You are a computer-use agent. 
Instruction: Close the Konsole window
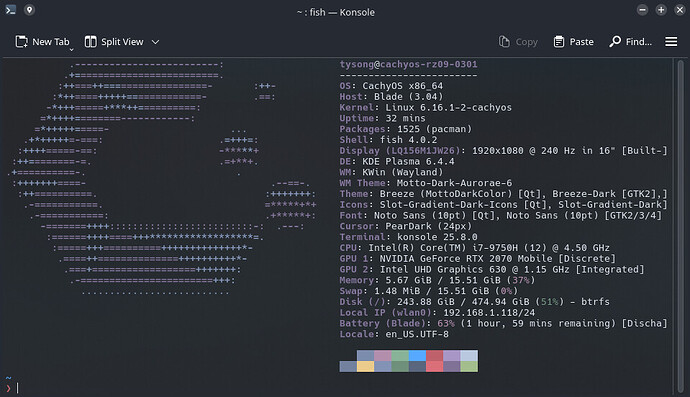pyautogui.click(x=680, y=10)
